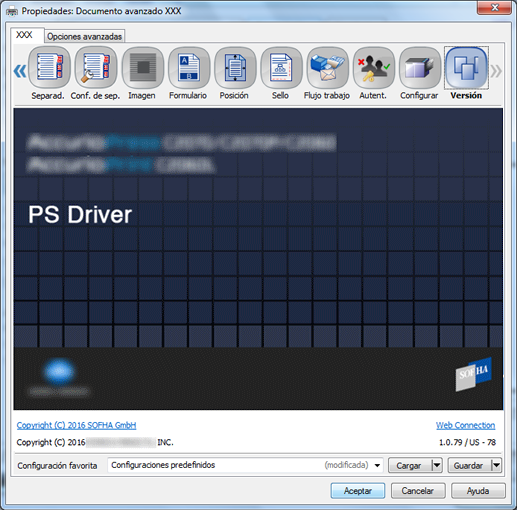
Task: Open the Web Connection link
Action: pyautogui.click(x=465, y=425)
